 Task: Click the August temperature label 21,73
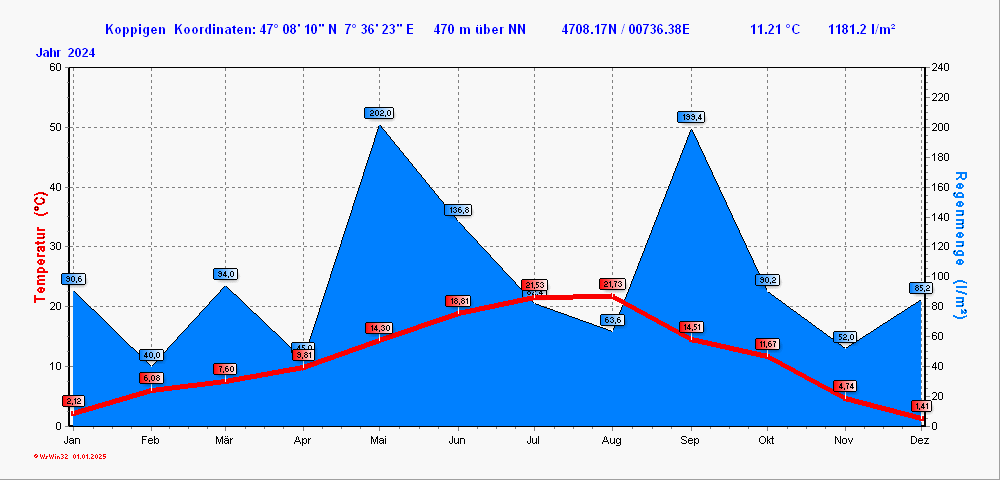[x=613, y=284]
